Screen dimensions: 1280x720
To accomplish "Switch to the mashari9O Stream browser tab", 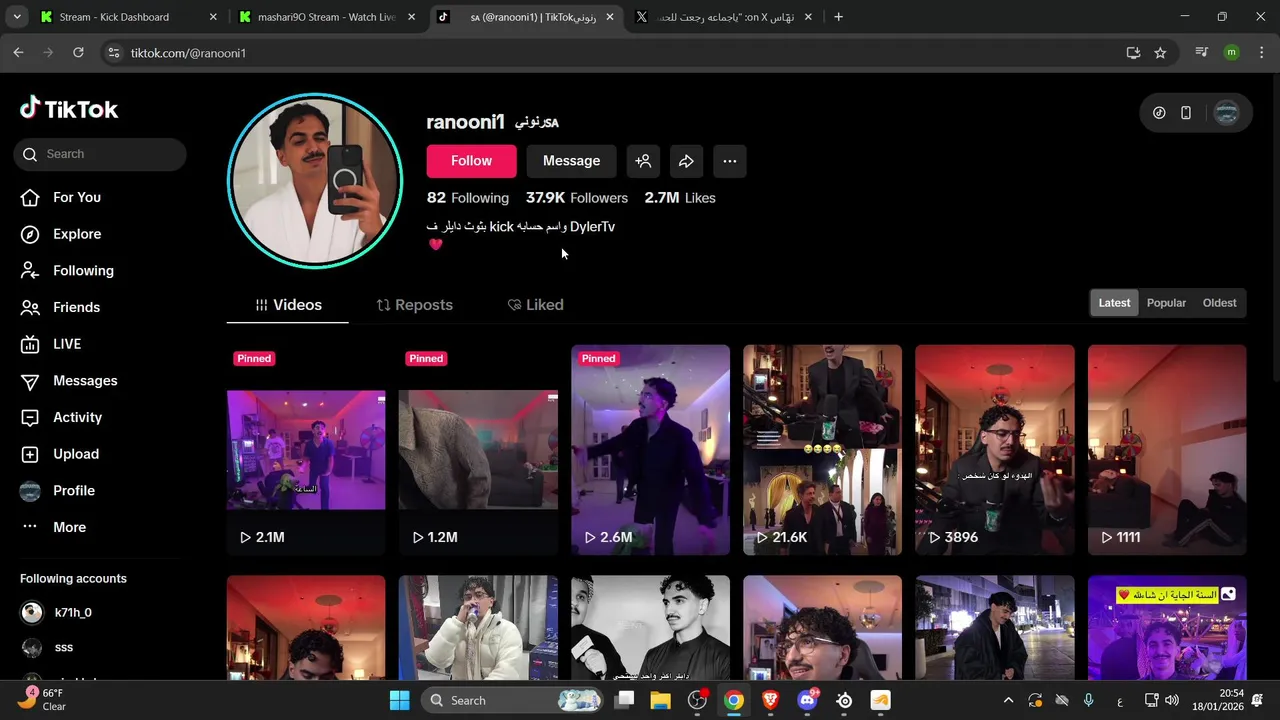I will [327, 17].
